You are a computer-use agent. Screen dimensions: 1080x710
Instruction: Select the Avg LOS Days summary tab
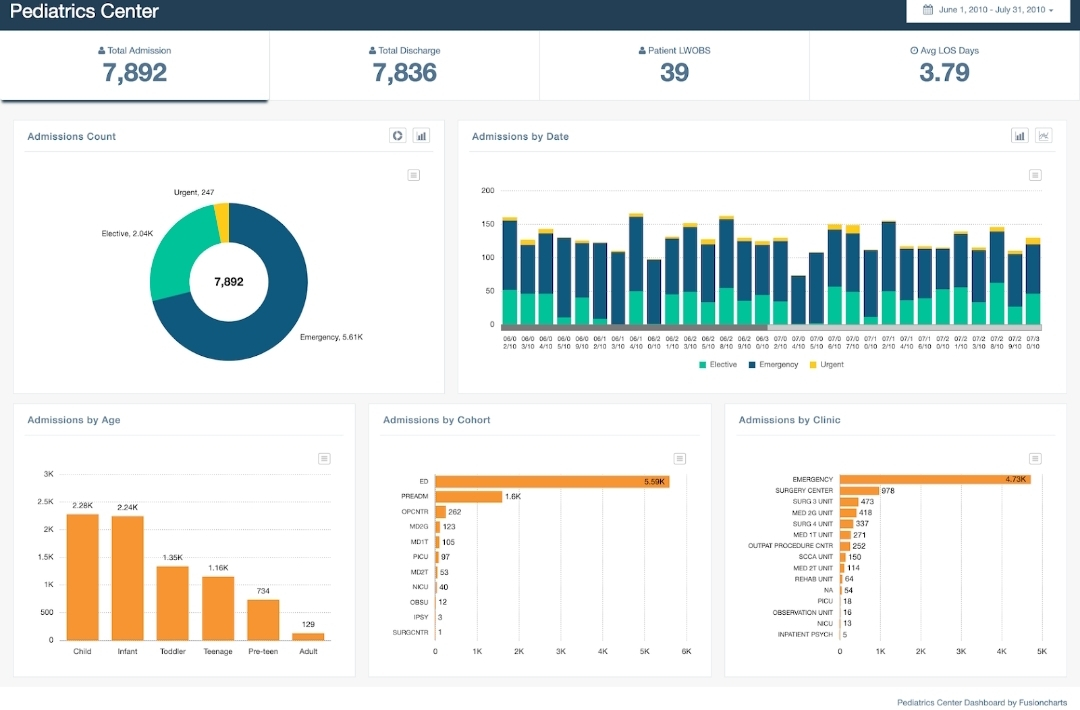coord(944,65)
